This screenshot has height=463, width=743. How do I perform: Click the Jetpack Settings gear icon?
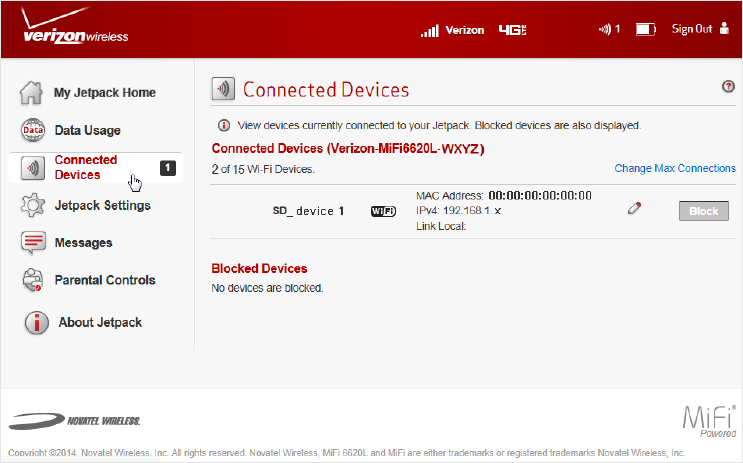[33, 206]
